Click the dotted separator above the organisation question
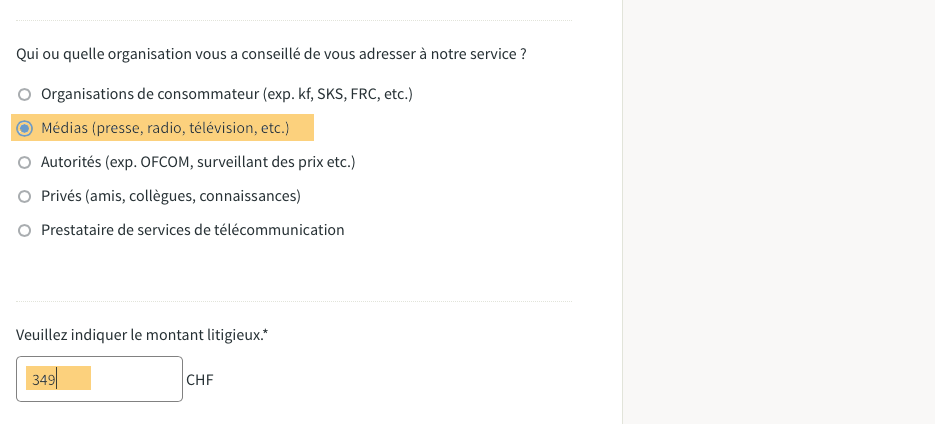 pyautogui.click(x=294, y=20)
